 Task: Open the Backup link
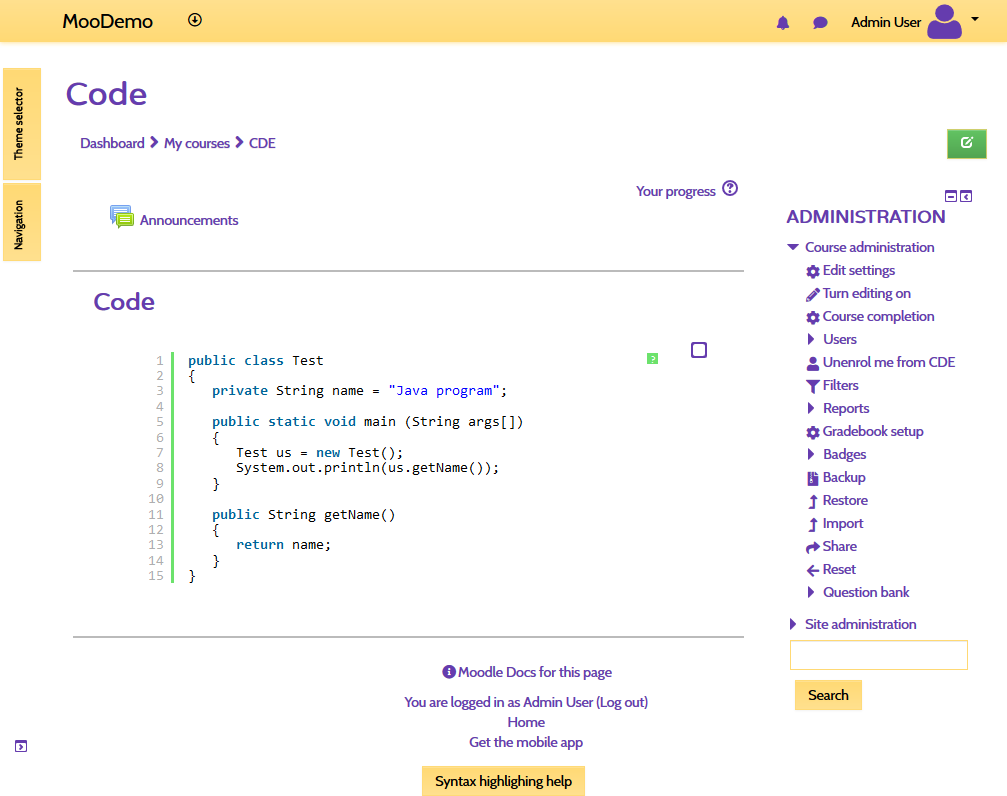844,477
